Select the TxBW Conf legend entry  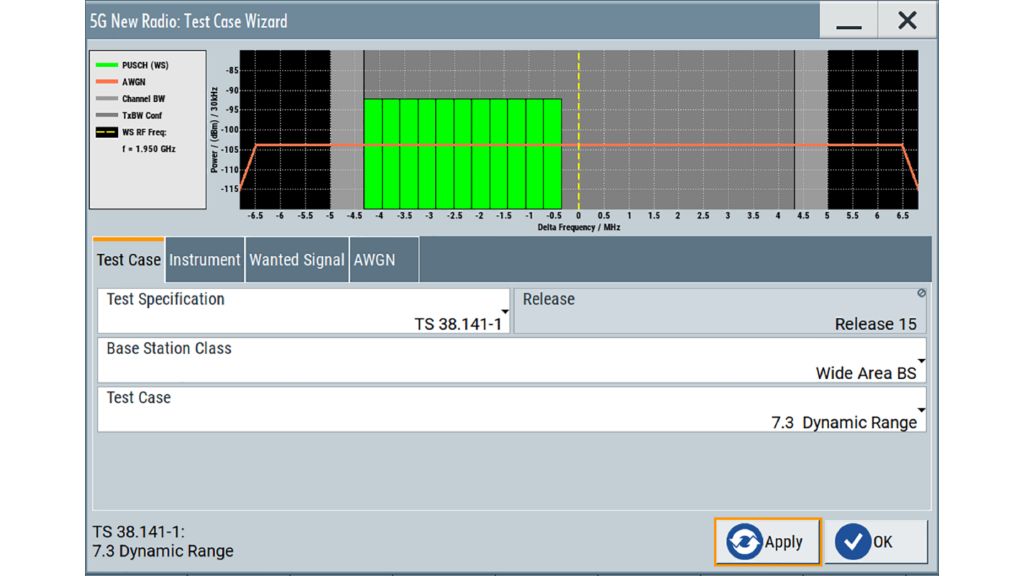click(x=143, y=115)
